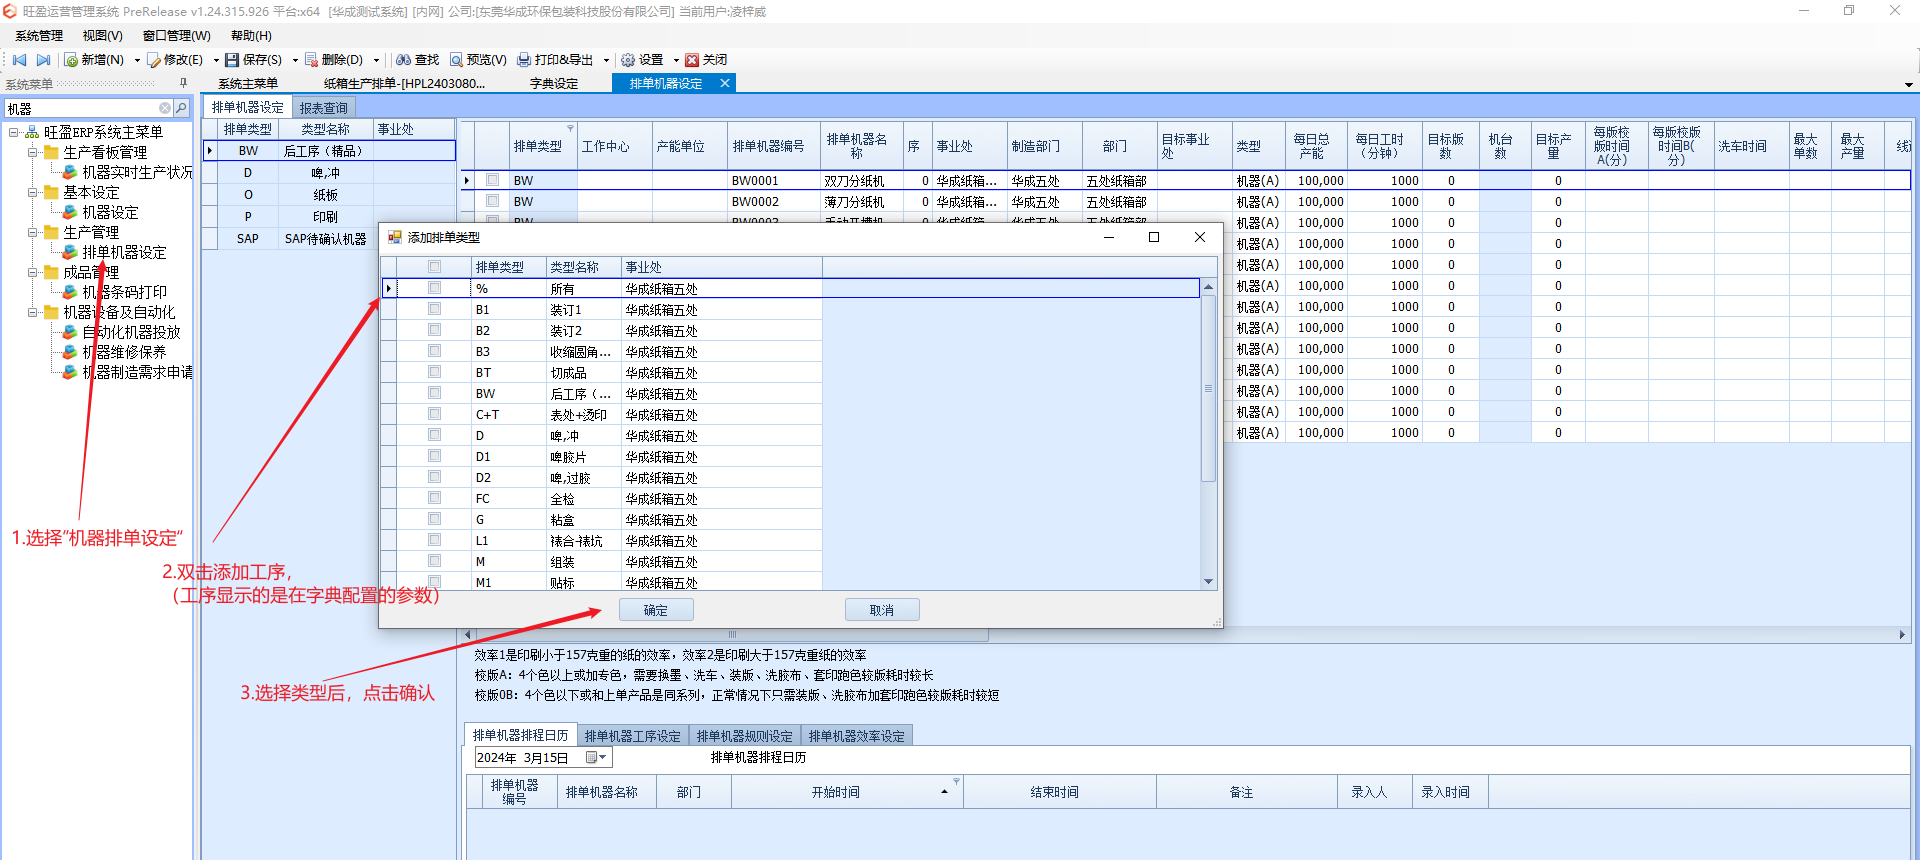The width and height of the screenshot is (1920, 860).
Task: Open the date picker dropdown for 2024年3月15日
Action: (x=597, y=757)
